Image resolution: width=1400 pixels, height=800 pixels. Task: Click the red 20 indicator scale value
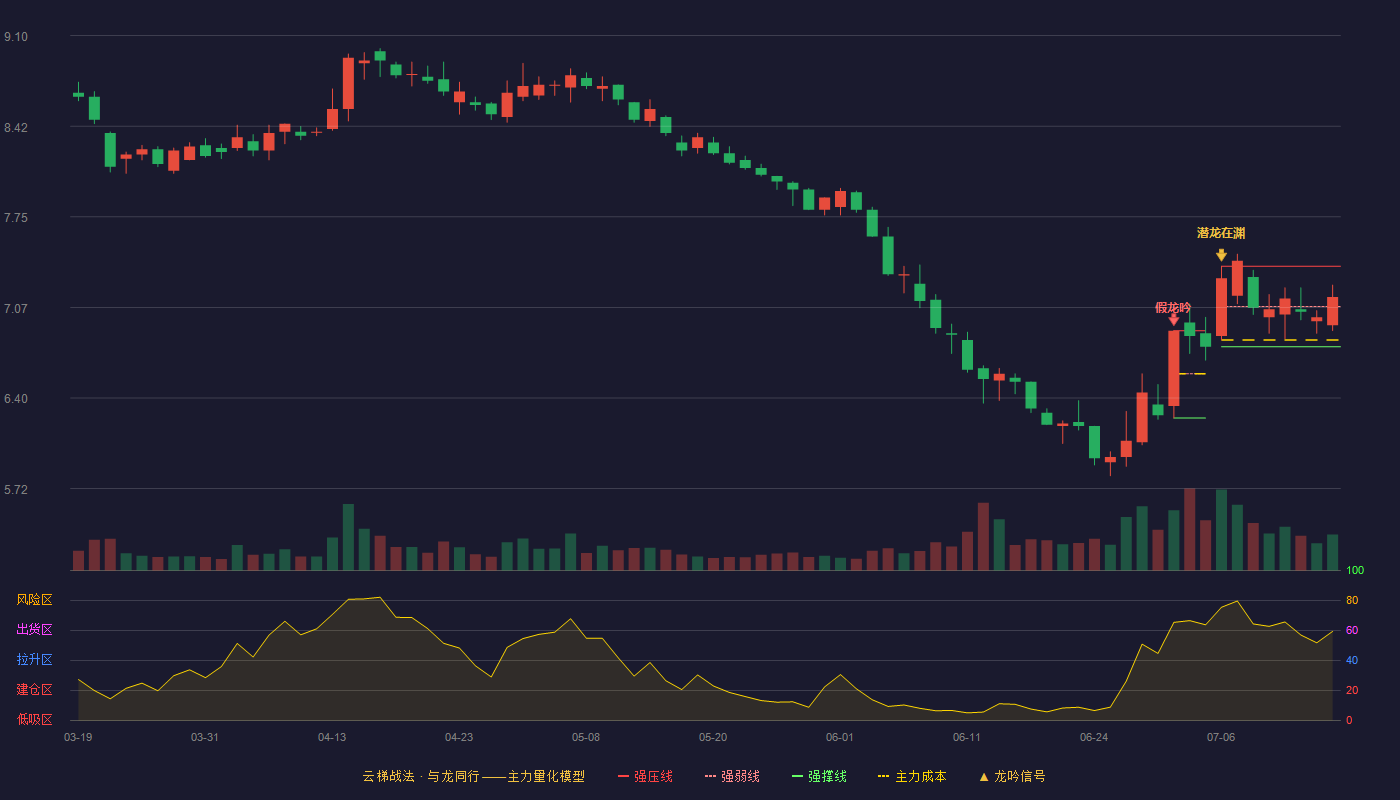point(1352,690)
